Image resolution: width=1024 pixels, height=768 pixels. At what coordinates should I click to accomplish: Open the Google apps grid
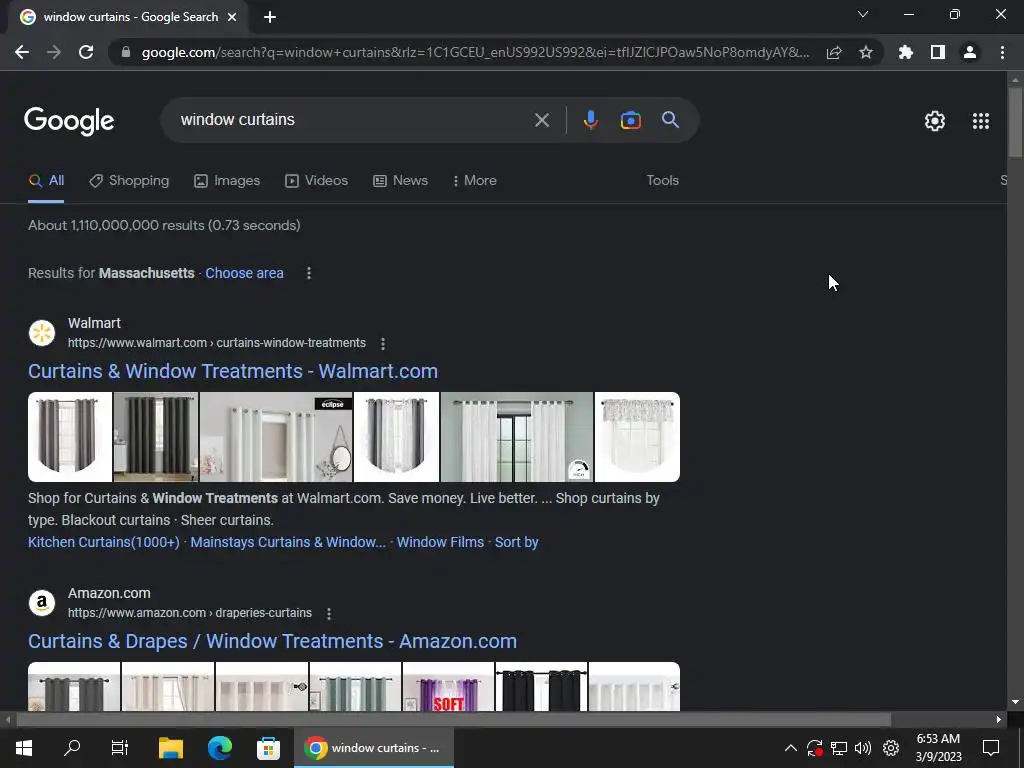click(981, 121)
